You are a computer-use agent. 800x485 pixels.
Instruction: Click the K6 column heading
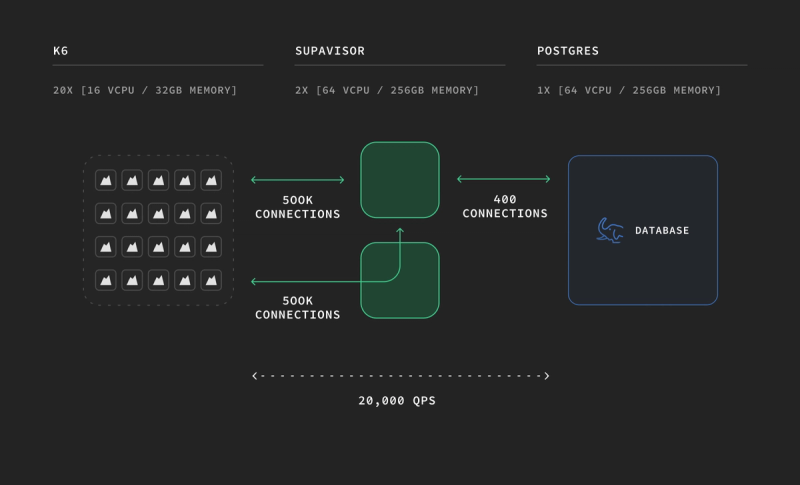[x=61, y=50]
